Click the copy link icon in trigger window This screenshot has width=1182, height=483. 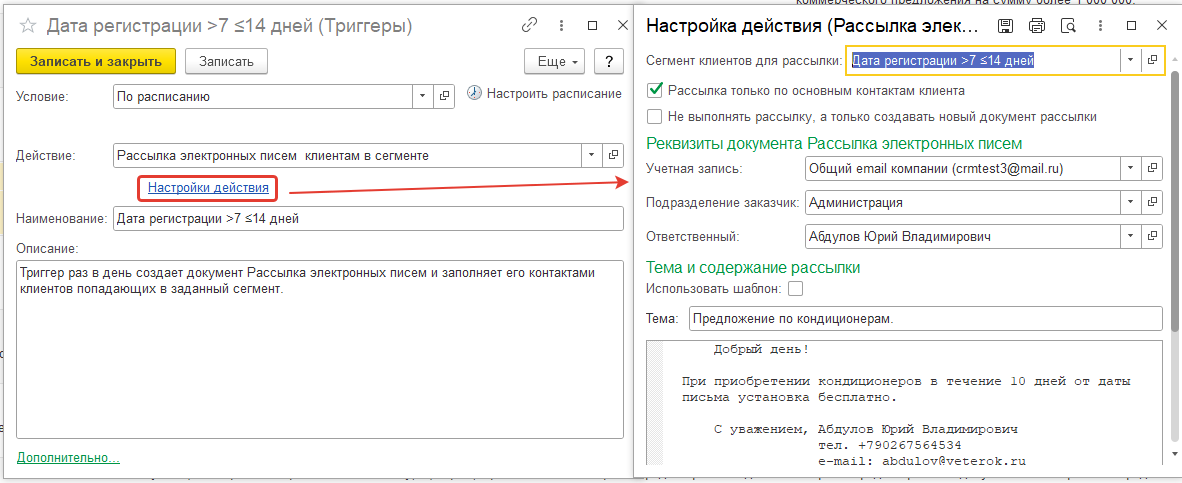pyautogui.click(x=530, y=26)
